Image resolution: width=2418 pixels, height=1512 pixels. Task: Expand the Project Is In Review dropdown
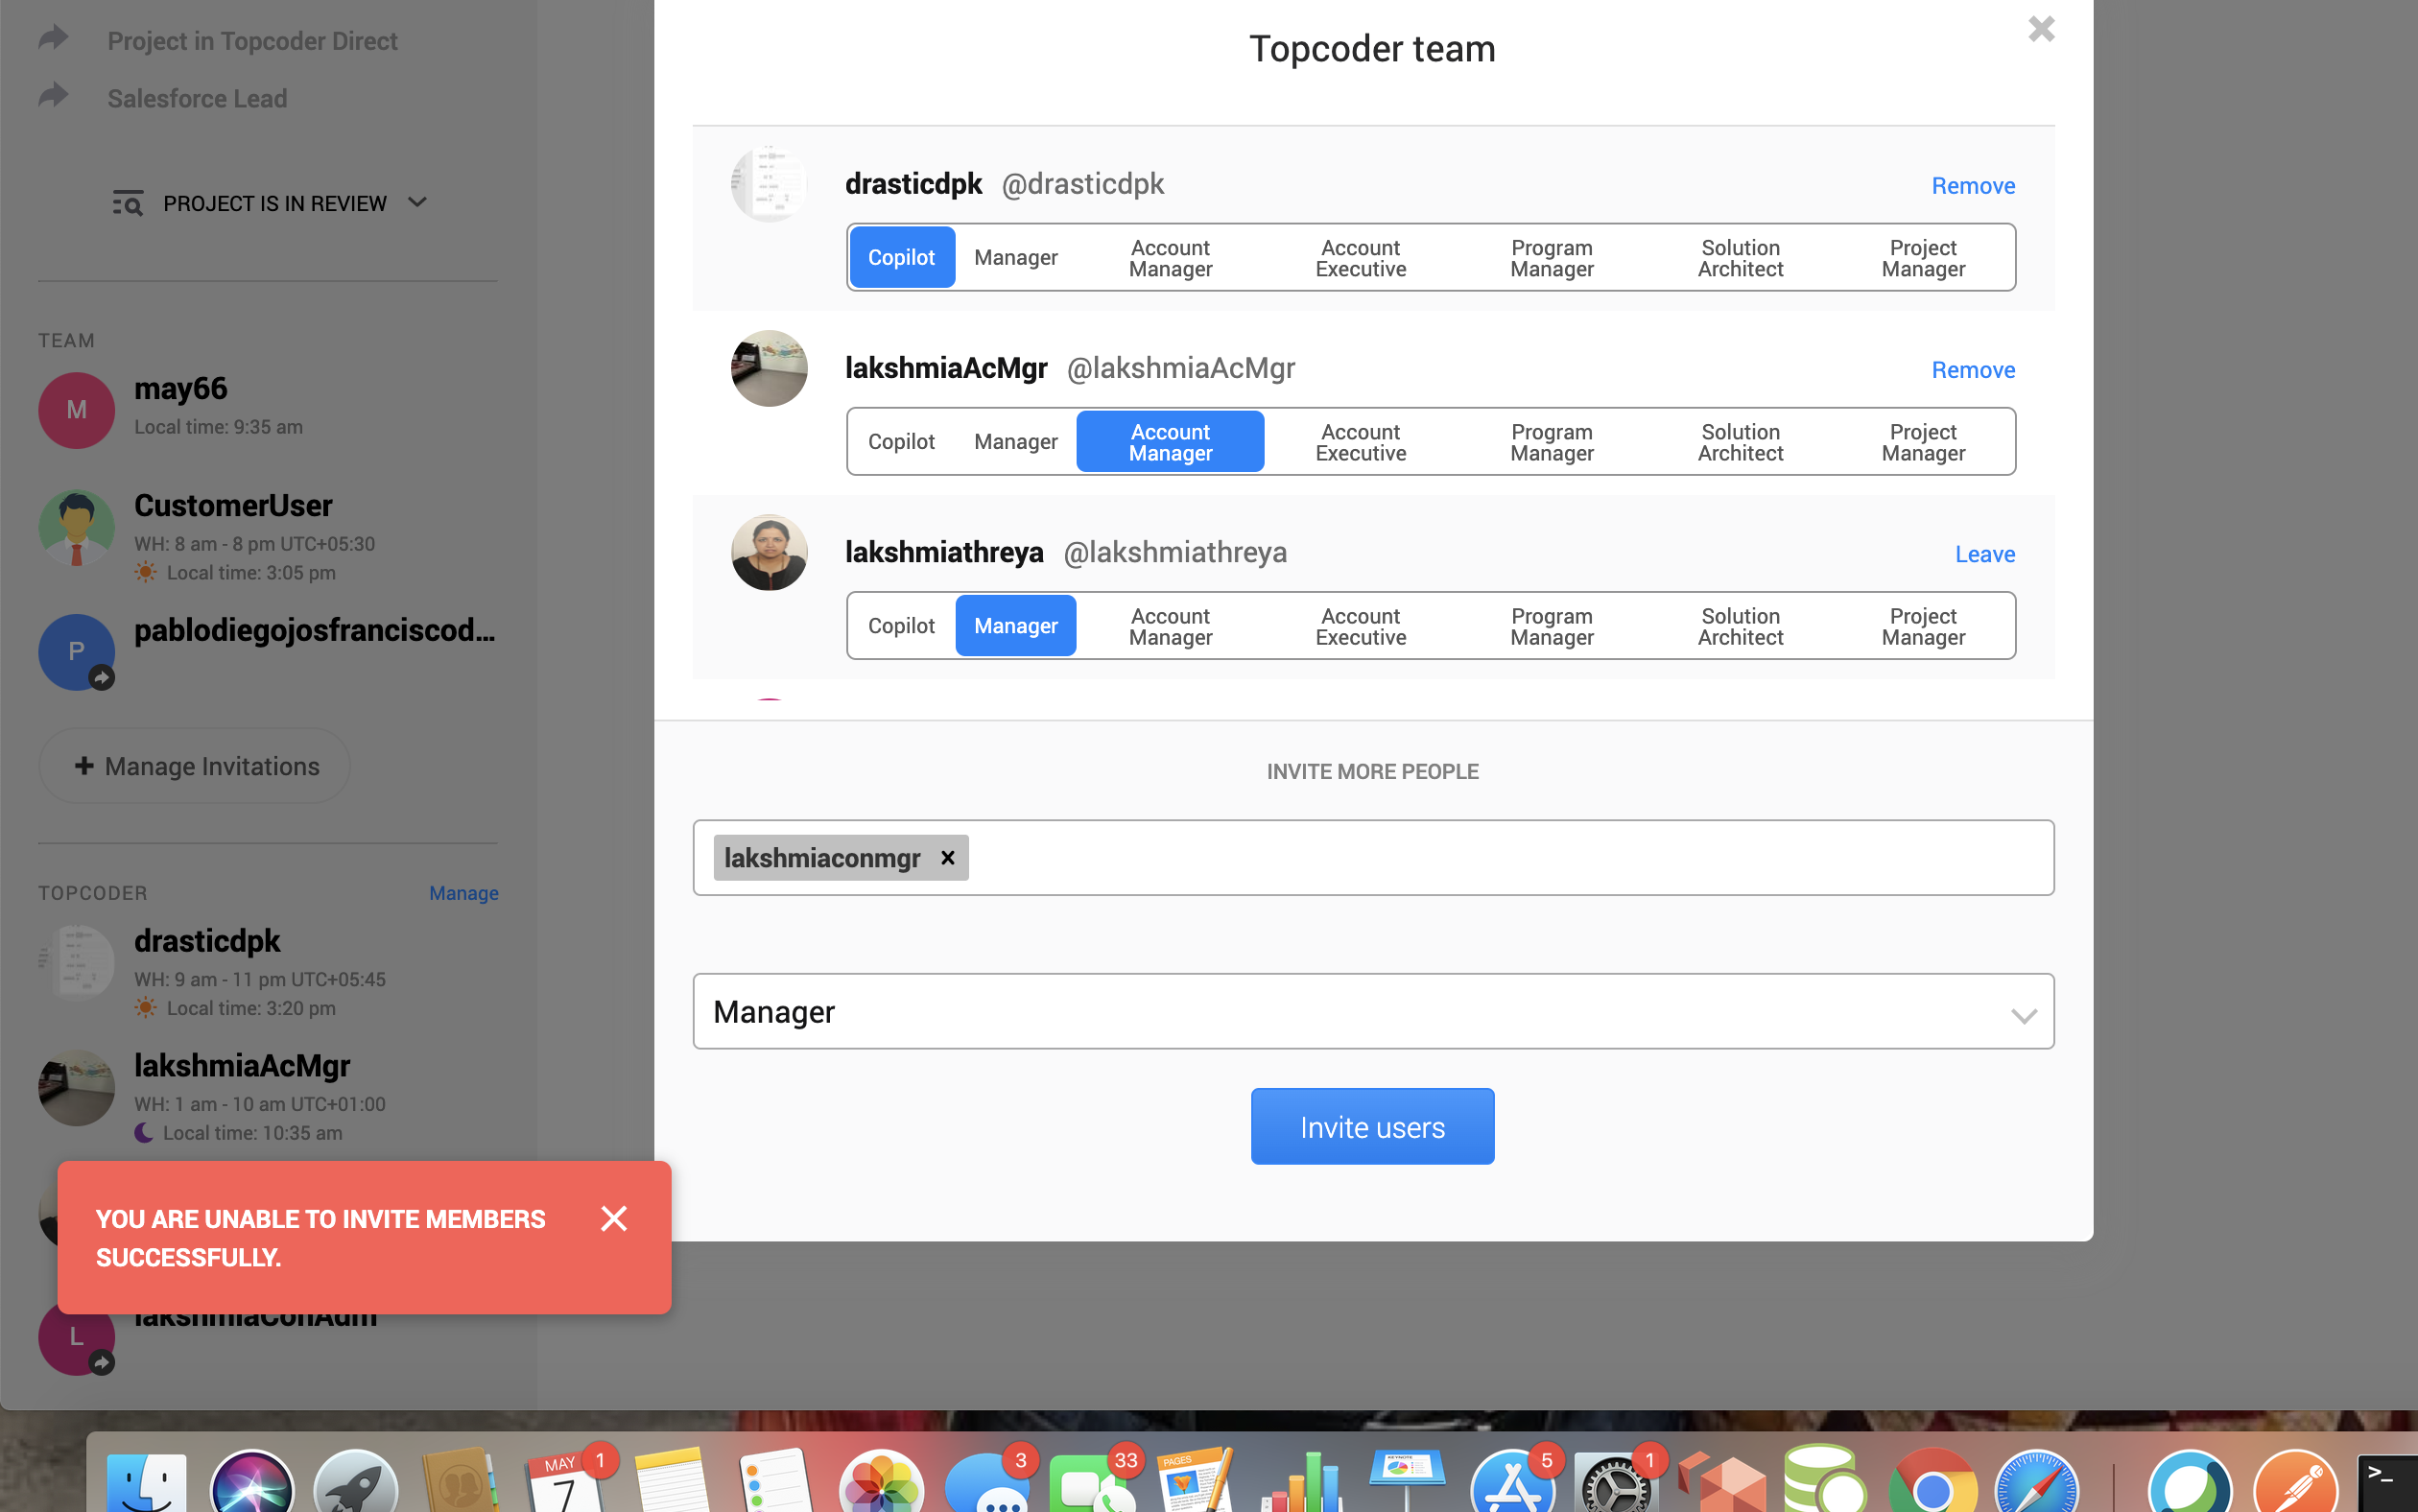click(418, 203)
